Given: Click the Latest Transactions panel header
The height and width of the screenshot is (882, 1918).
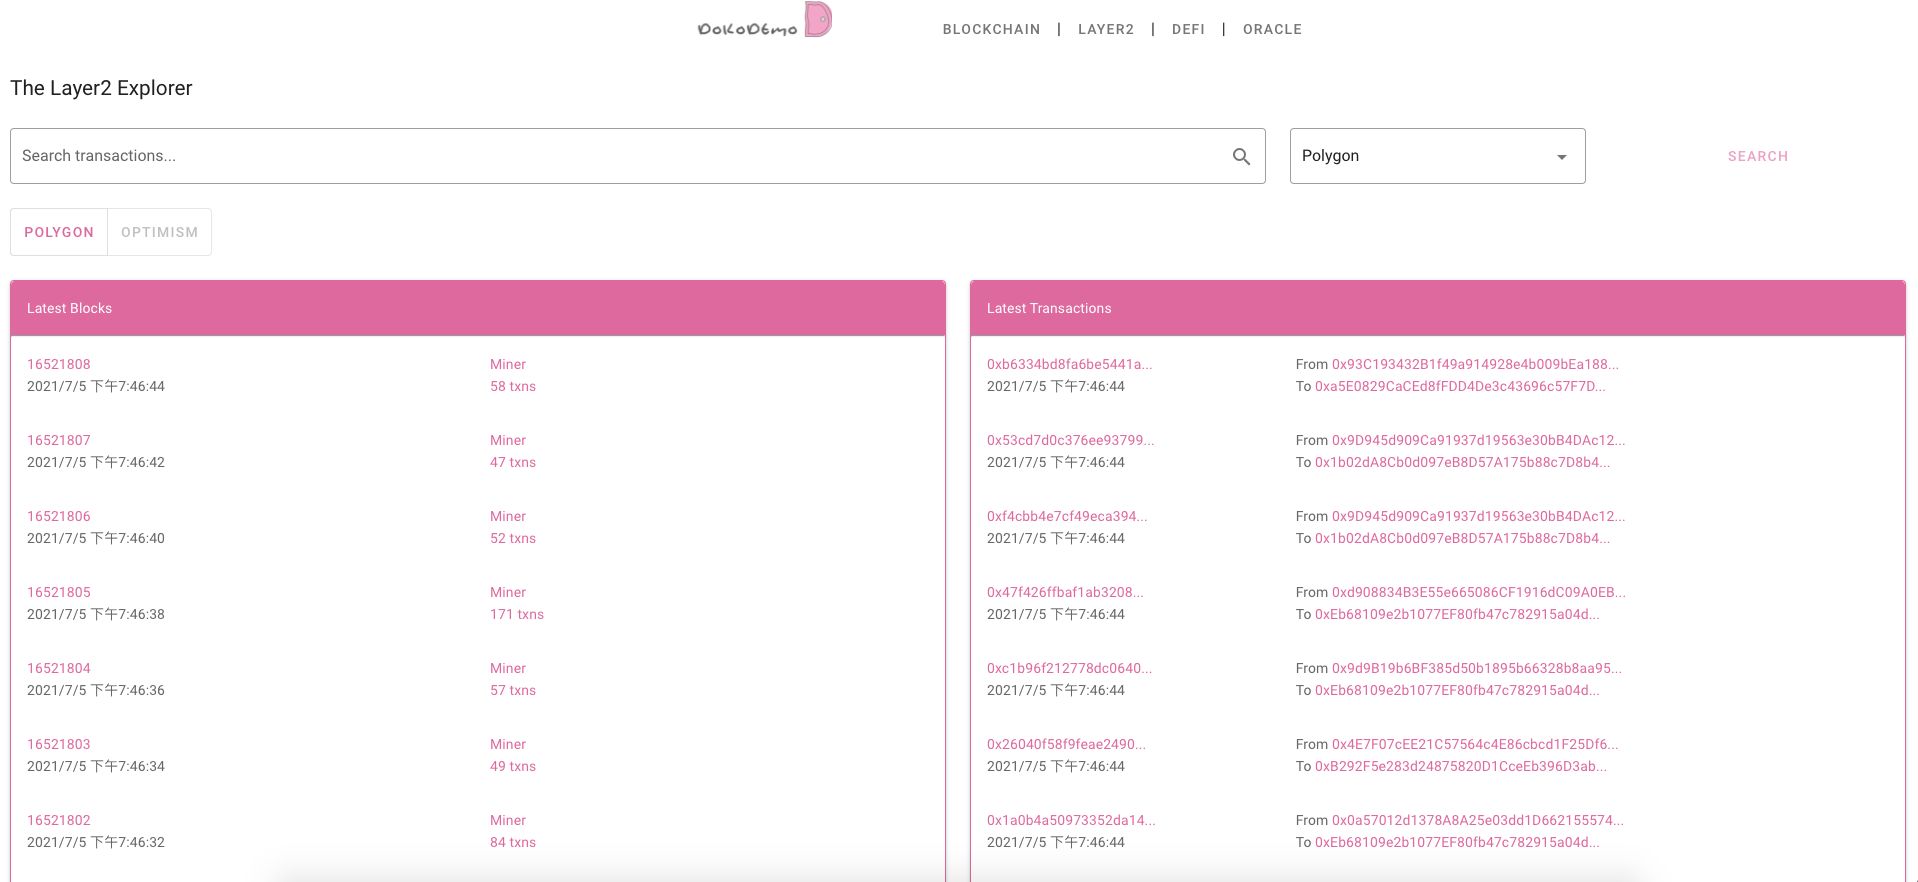Looking at the screenshot, I should (1438, 308).
